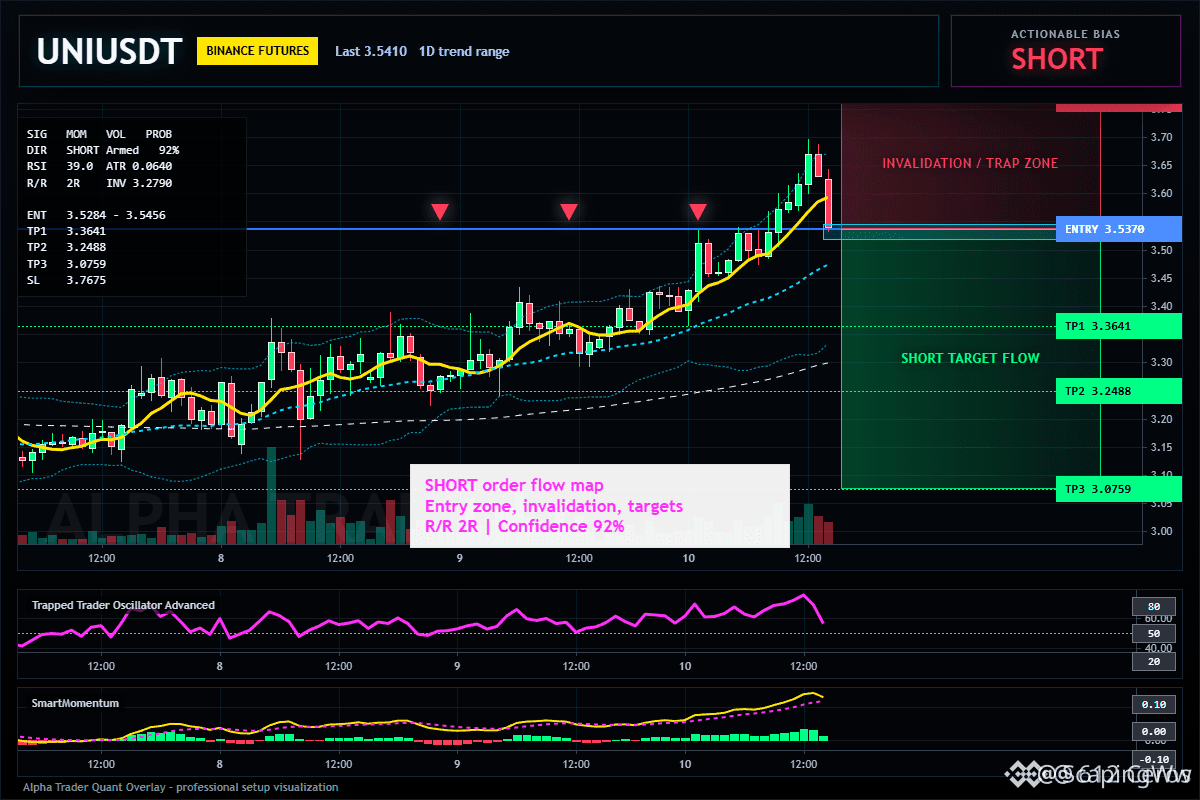Select the TP2 3.2488 row in stats panel
Viewport: 1200px width, 800px height.
[66, 247]
